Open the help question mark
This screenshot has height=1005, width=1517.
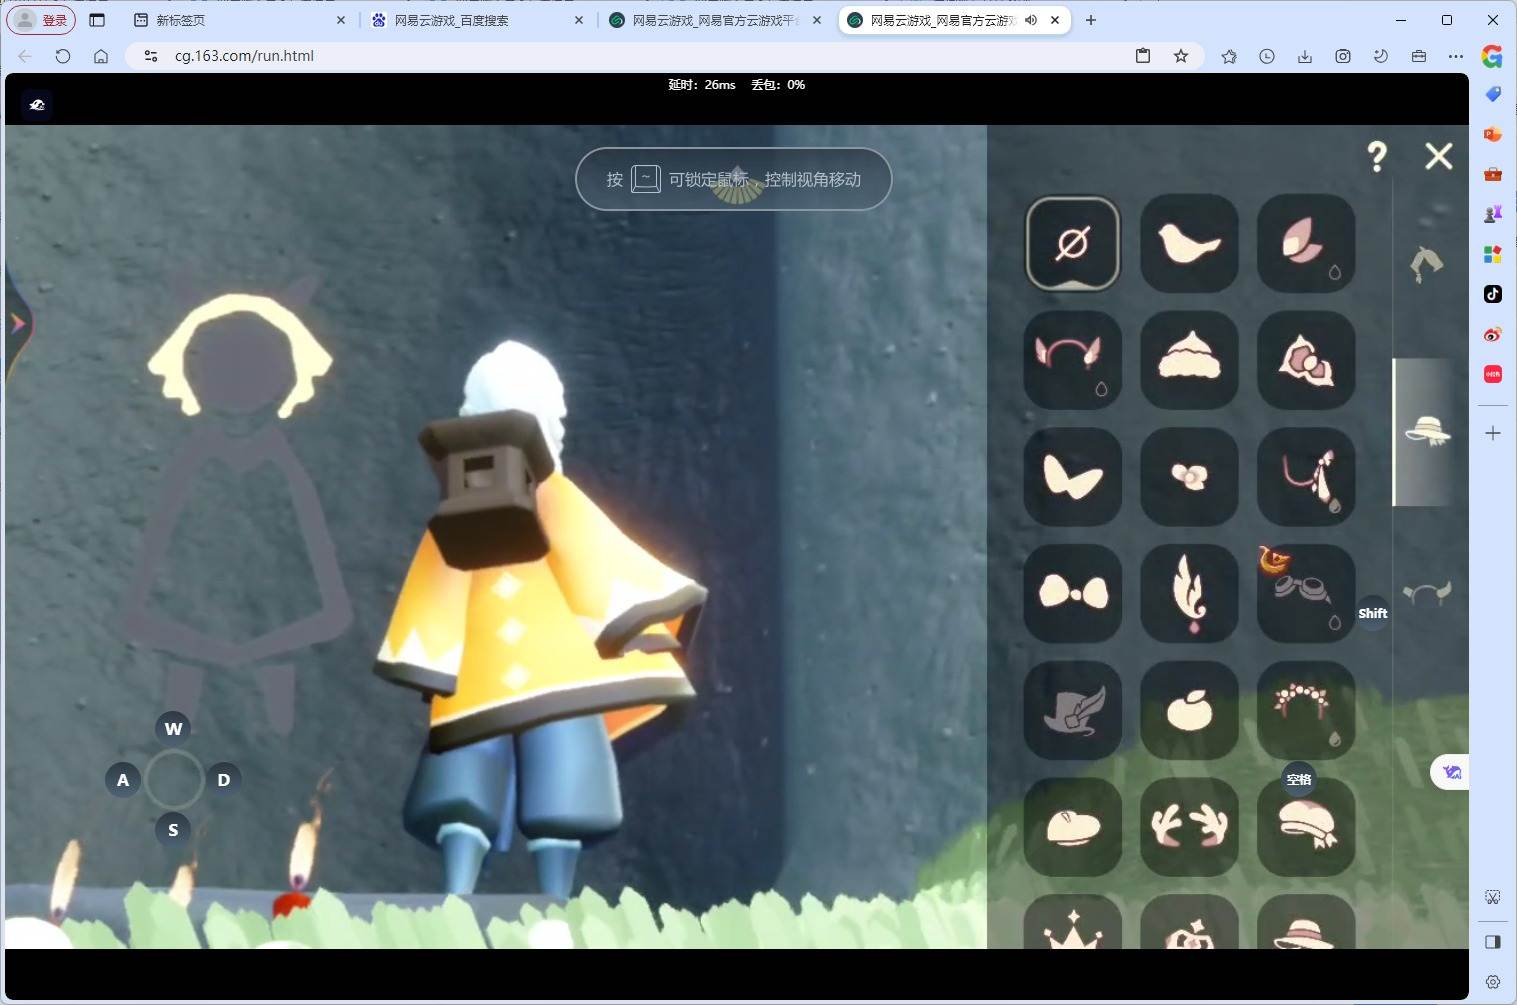pos(1377,156)
